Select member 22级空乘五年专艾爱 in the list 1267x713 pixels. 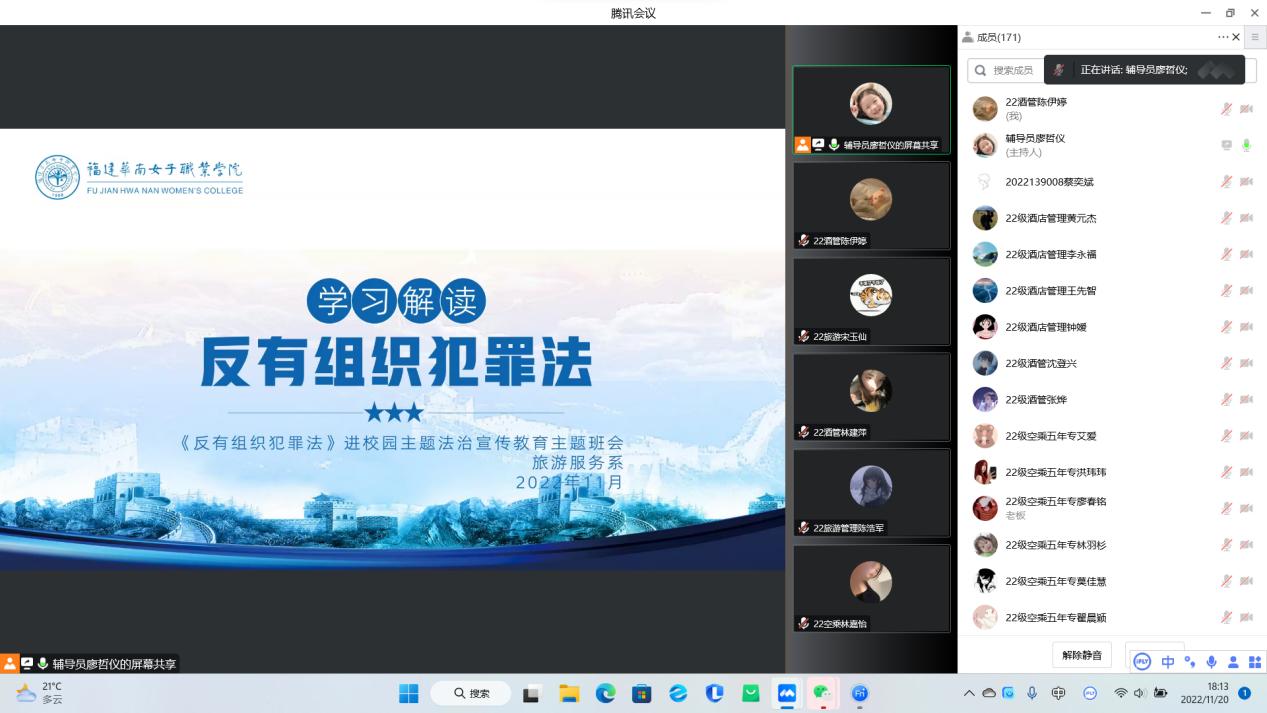pyautogui.click(x=1050, y=436)
